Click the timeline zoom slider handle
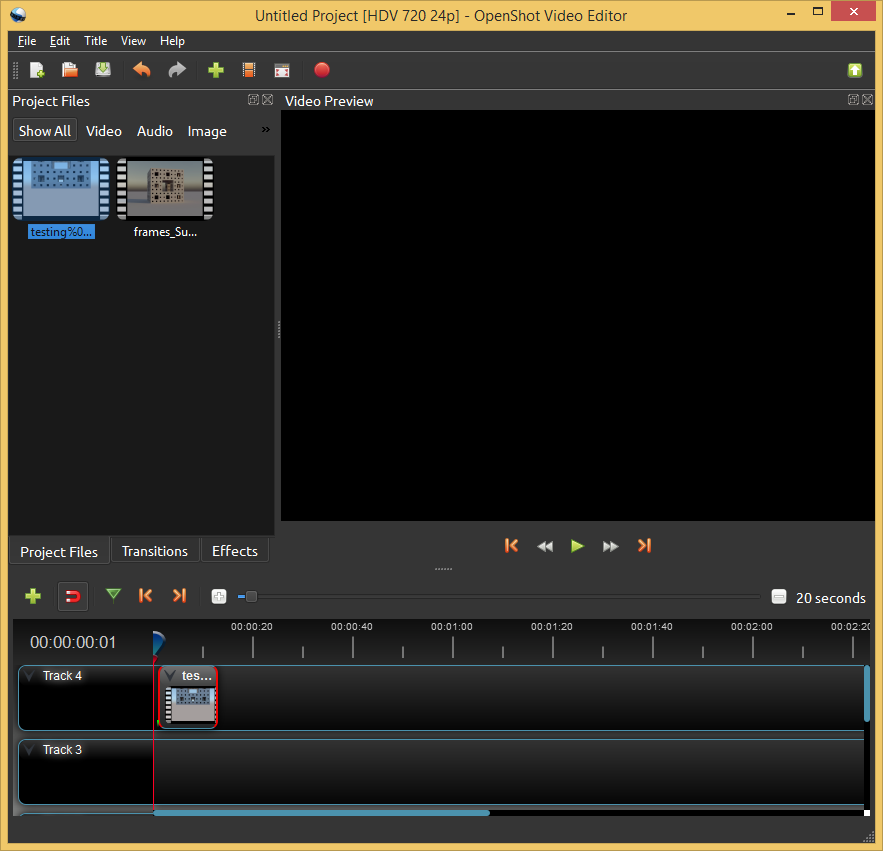 pyautogui.click(x=251, y=596)
